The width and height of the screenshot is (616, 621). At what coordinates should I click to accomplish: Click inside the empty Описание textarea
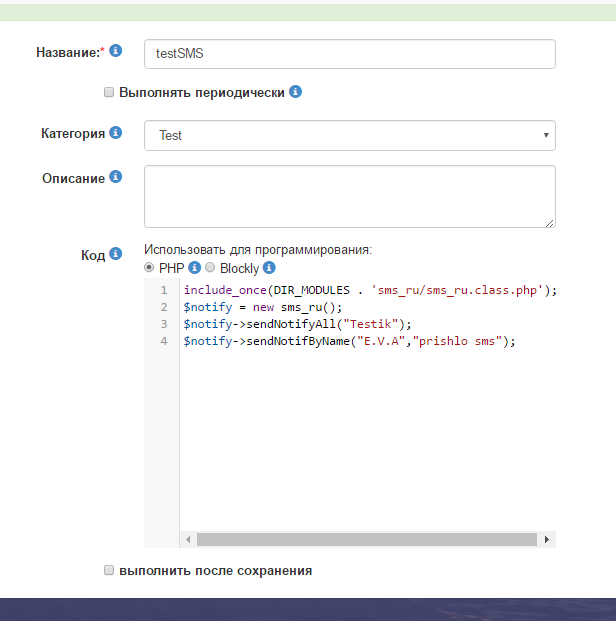(x=349, y=196)
